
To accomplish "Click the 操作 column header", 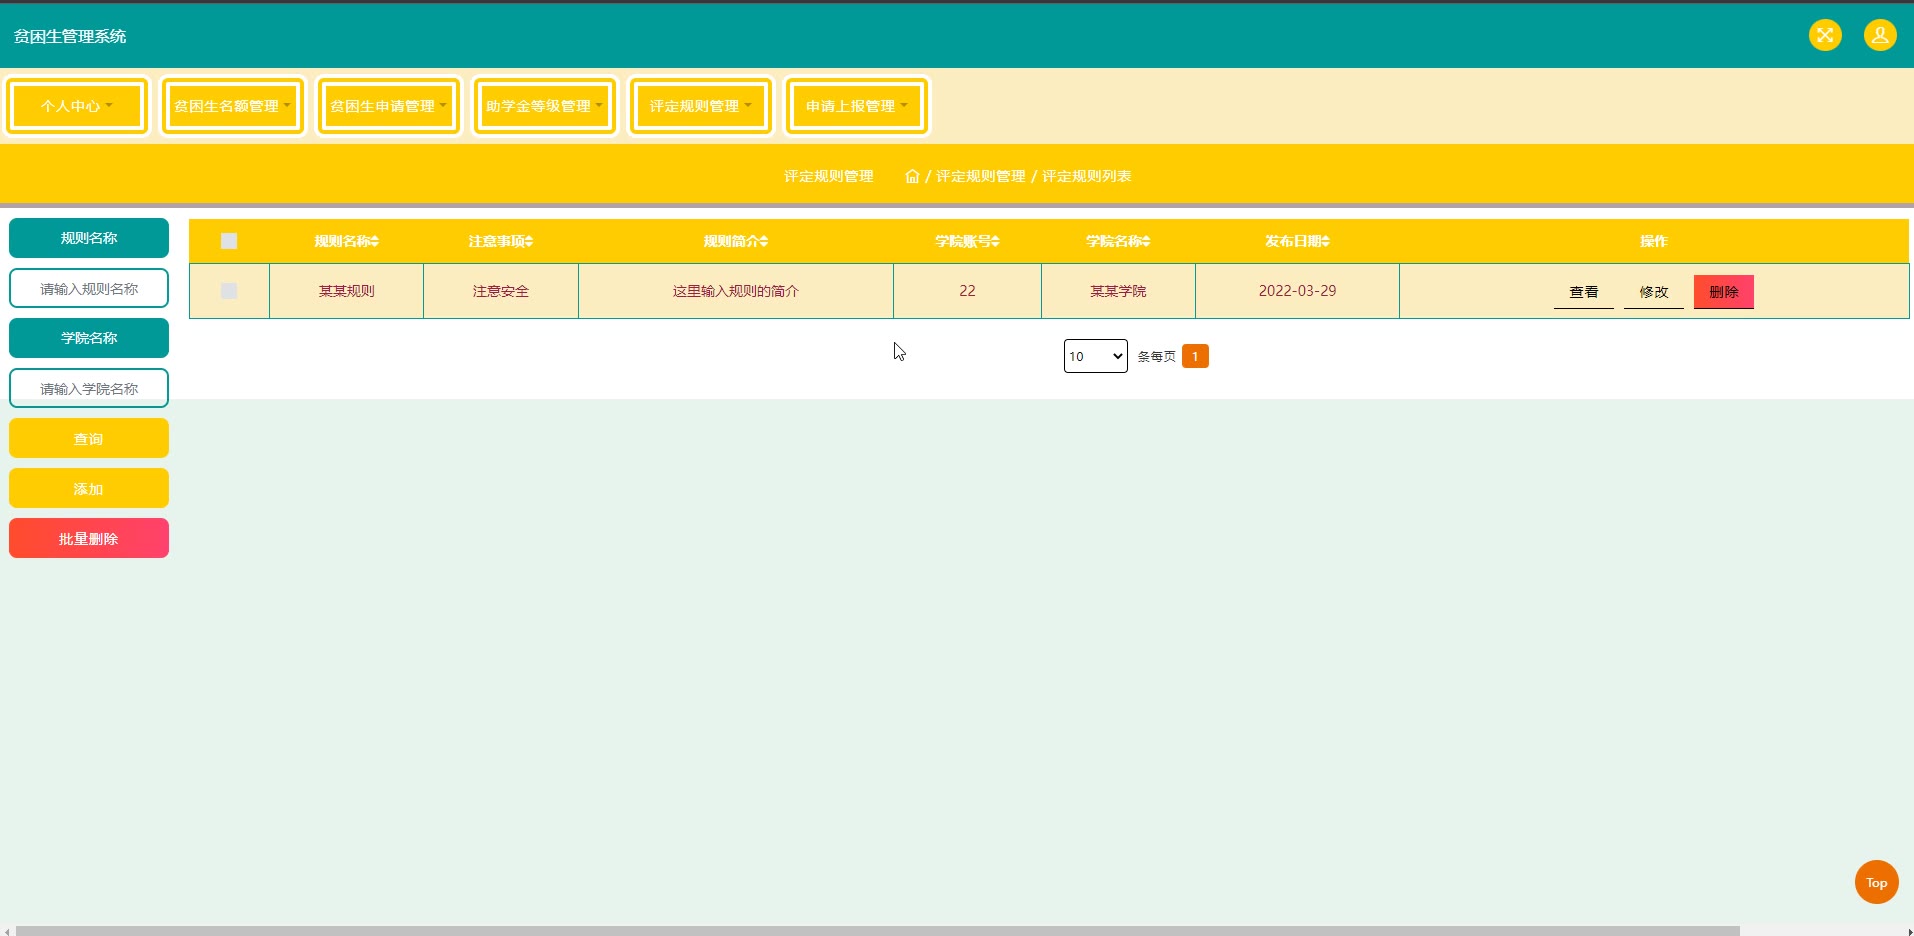I will pos(1654,241).
